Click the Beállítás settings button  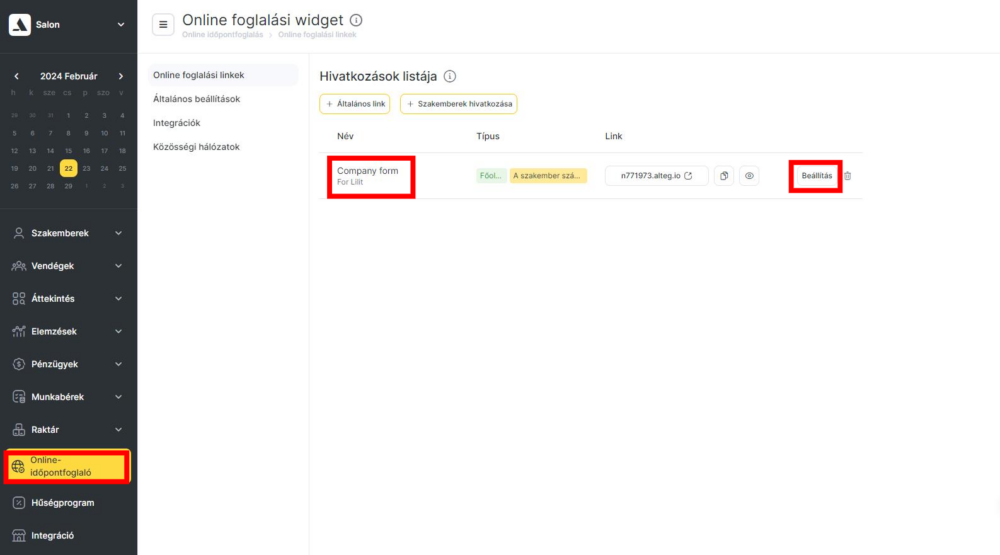coord(816,176)
